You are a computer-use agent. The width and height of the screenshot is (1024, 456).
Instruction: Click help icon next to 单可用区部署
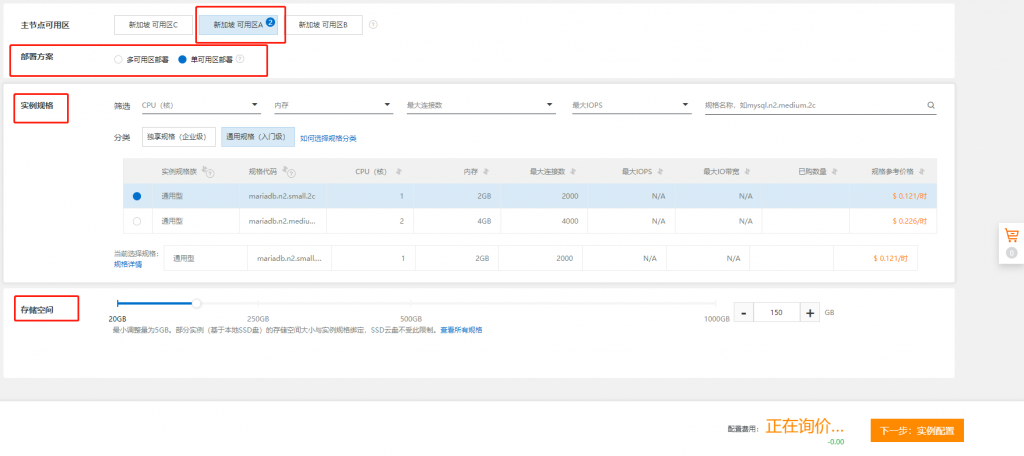240,59
